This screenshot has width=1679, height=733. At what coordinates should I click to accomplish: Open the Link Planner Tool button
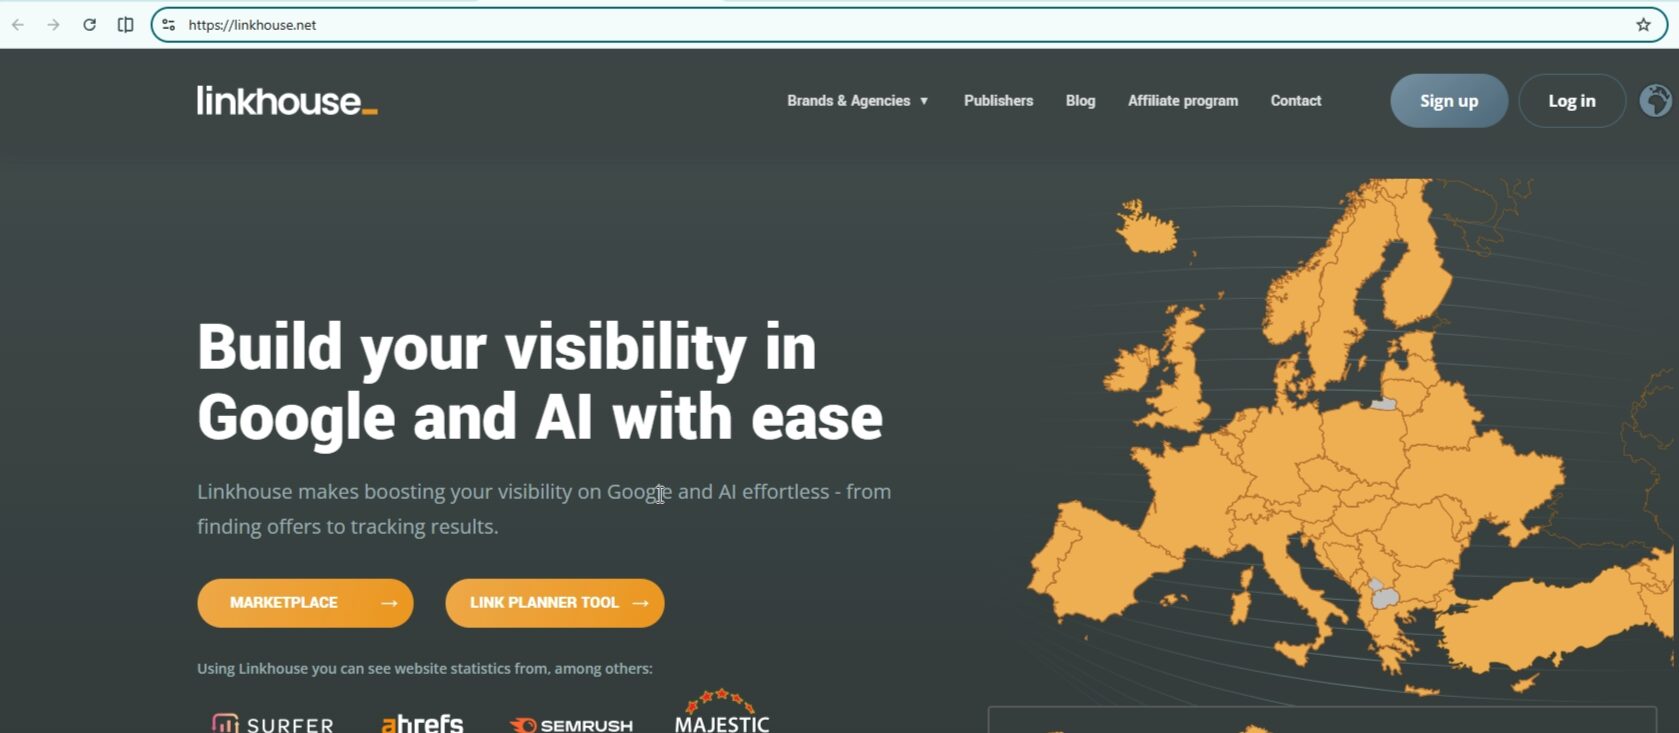click(555, 603)
